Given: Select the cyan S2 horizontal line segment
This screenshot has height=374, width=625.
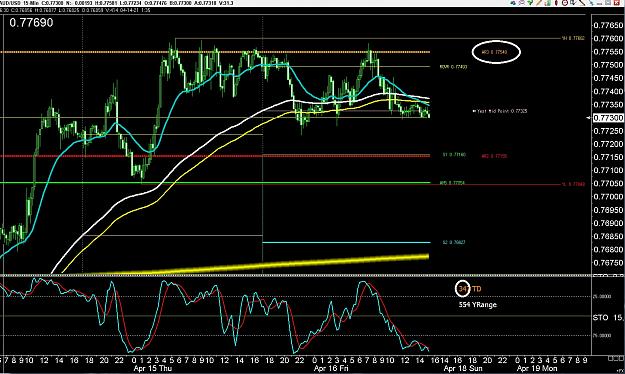Looking at the screenshot, I should tap(346, 242).
